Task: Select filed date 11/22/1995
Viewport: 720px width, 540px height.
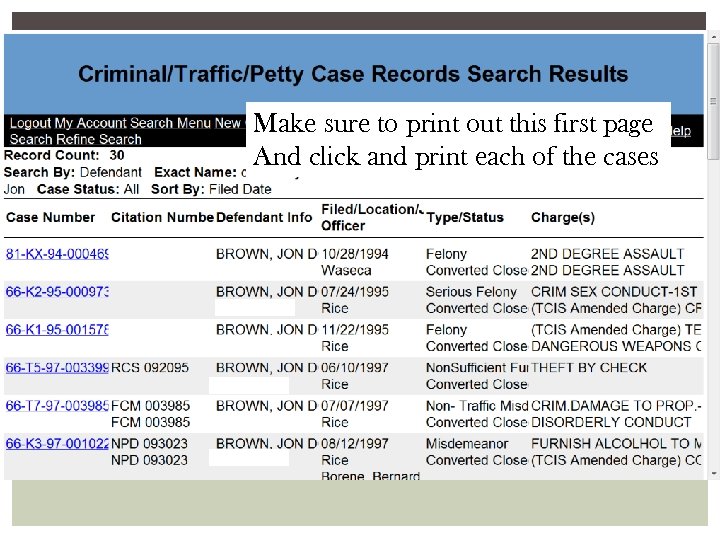Action: (355, 330)
